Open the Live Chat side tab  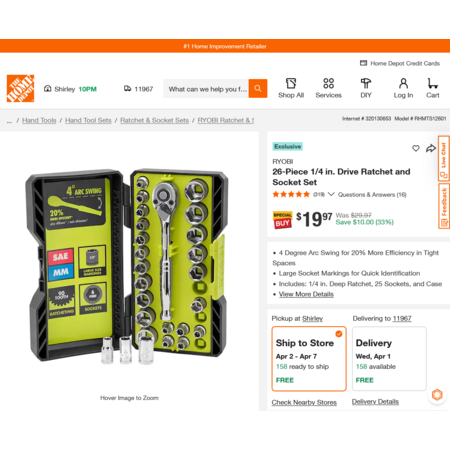click(x=444, y=159)
